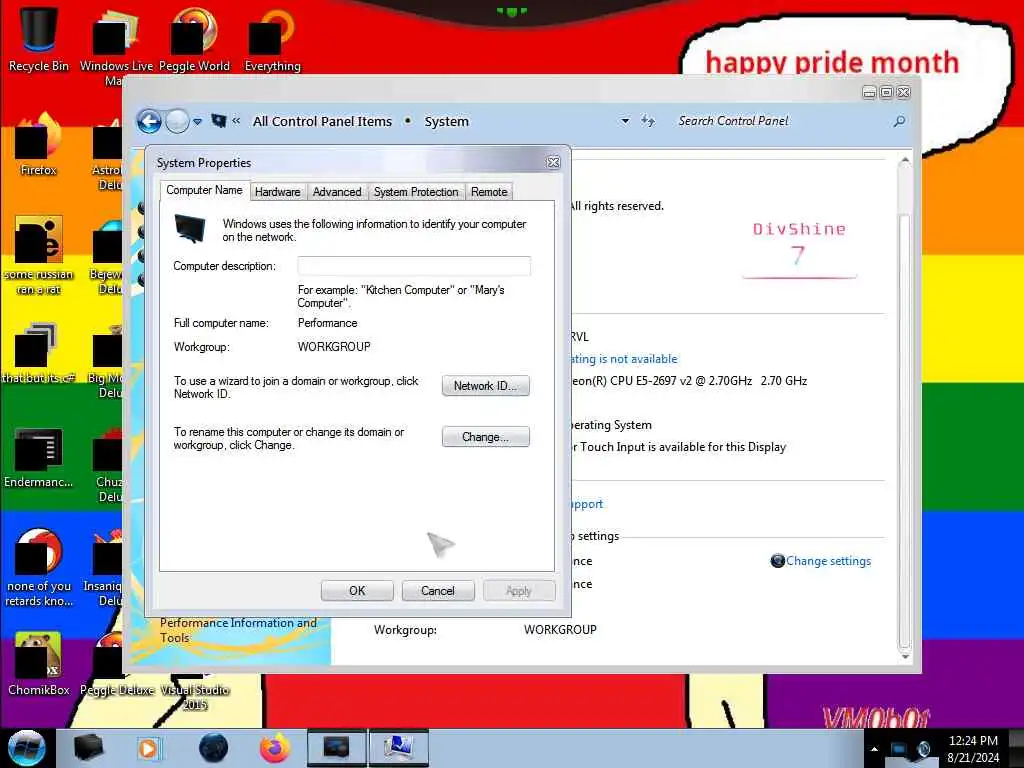Screen dimensions: 1024x768
Task: Click the Change... button
Action: coord(485,436)
